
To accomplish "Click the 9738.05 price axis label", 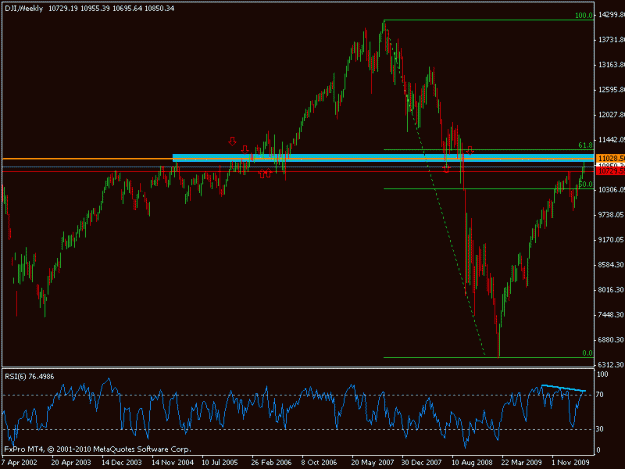I will (x=611, y=215).
